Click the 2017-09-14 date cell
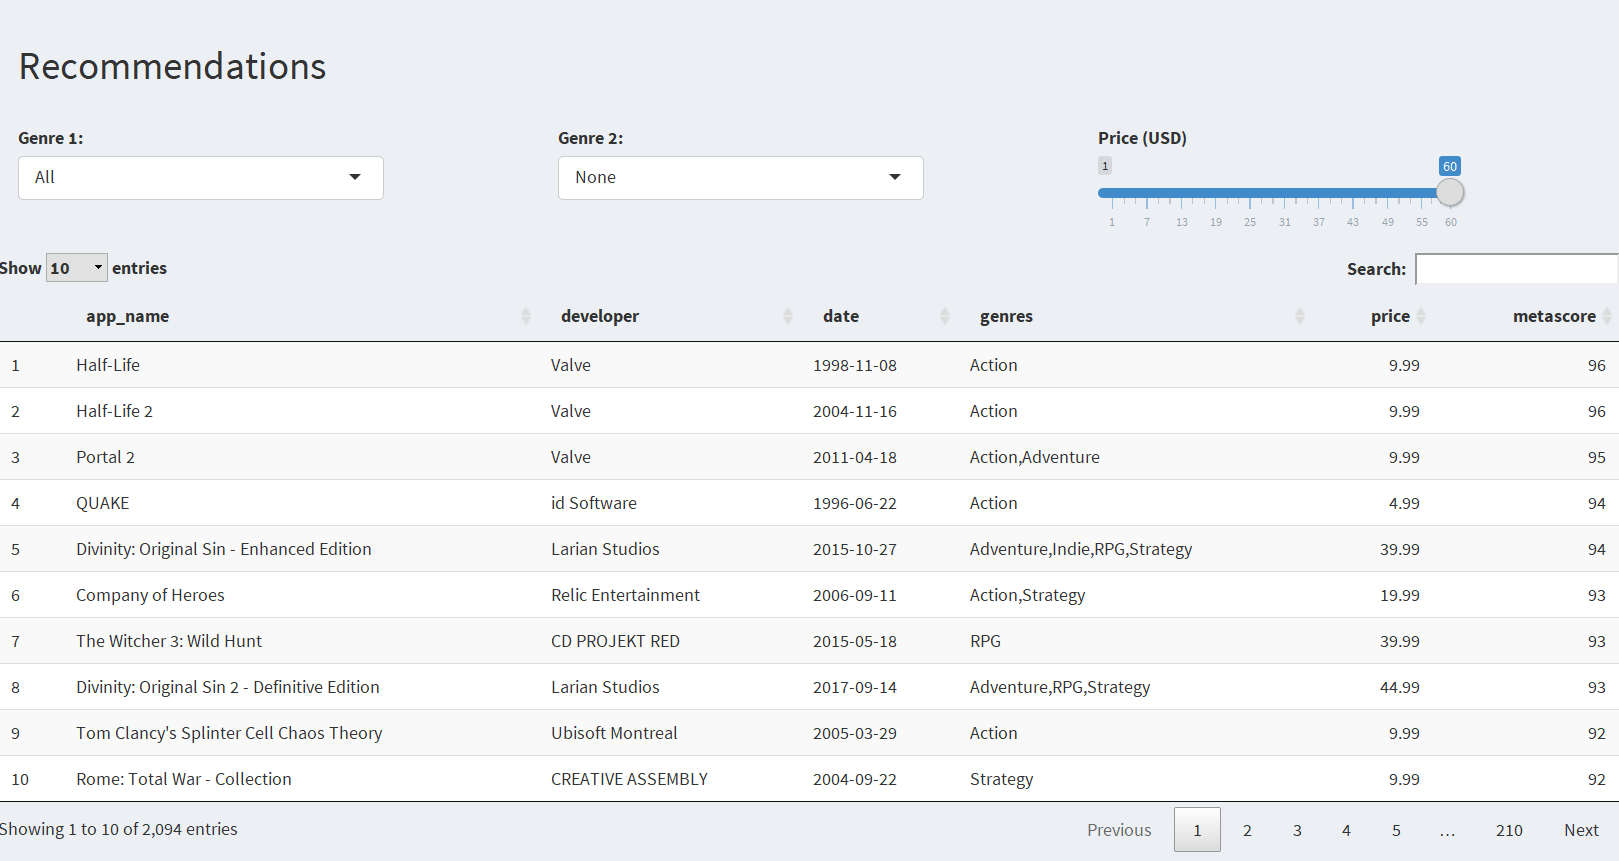1619x861 pixels. pyautogui.click(x=855, y=687)
